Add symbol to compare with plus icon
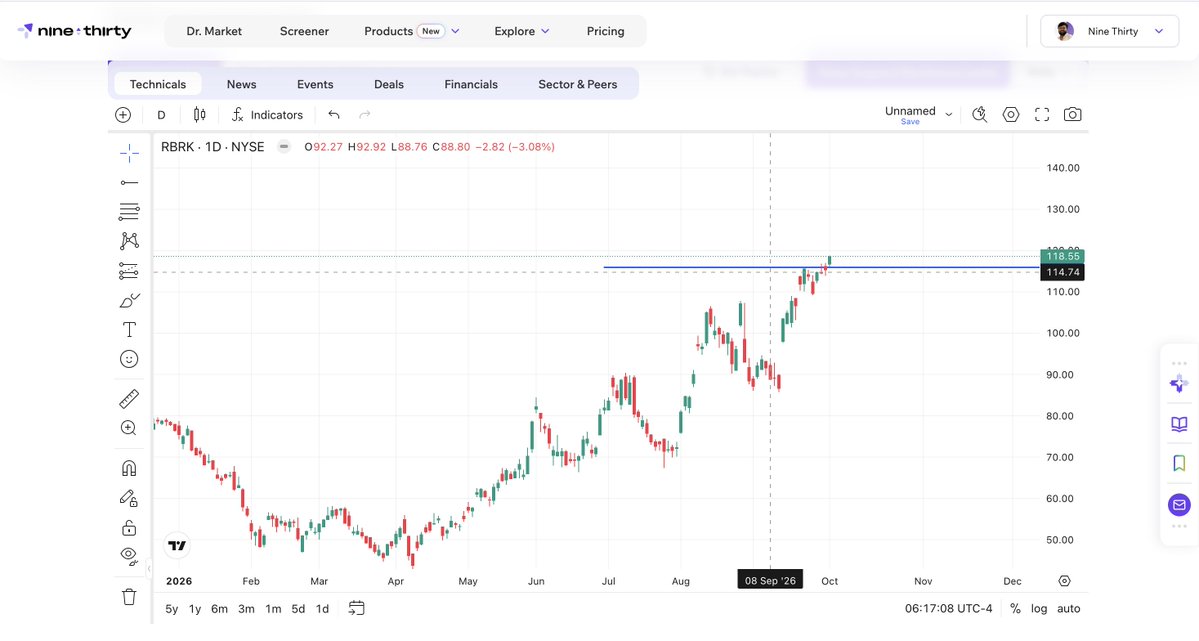Viewport: 1199px width, 641px height. [123, 115]
